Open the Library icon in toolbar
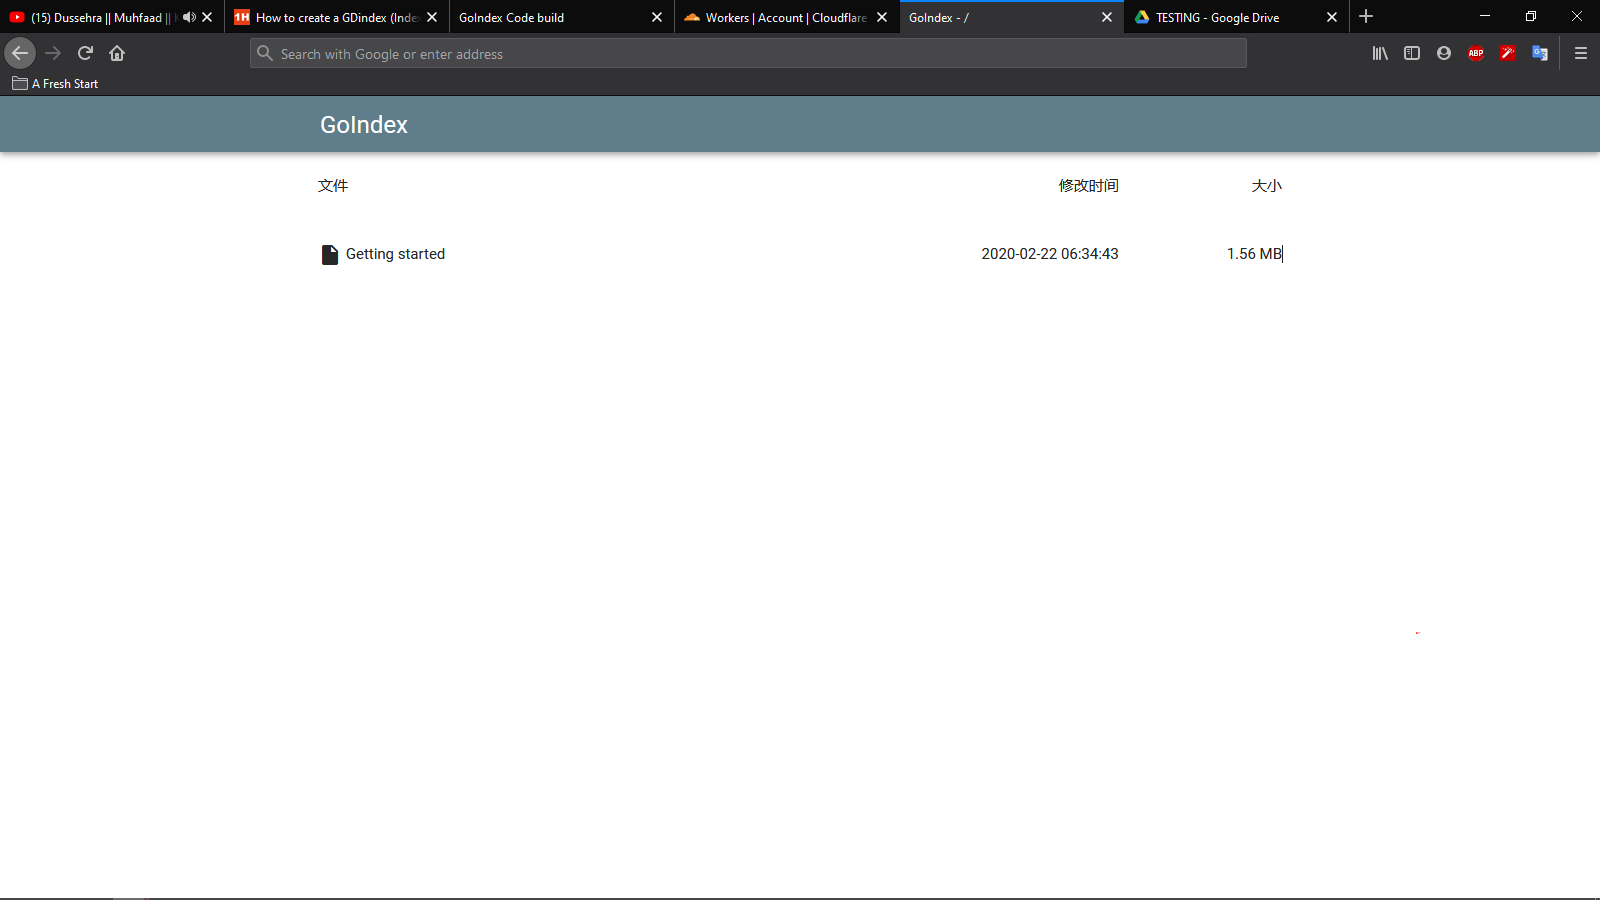This screenshot has width=1600, height=900. [1380, 53]
